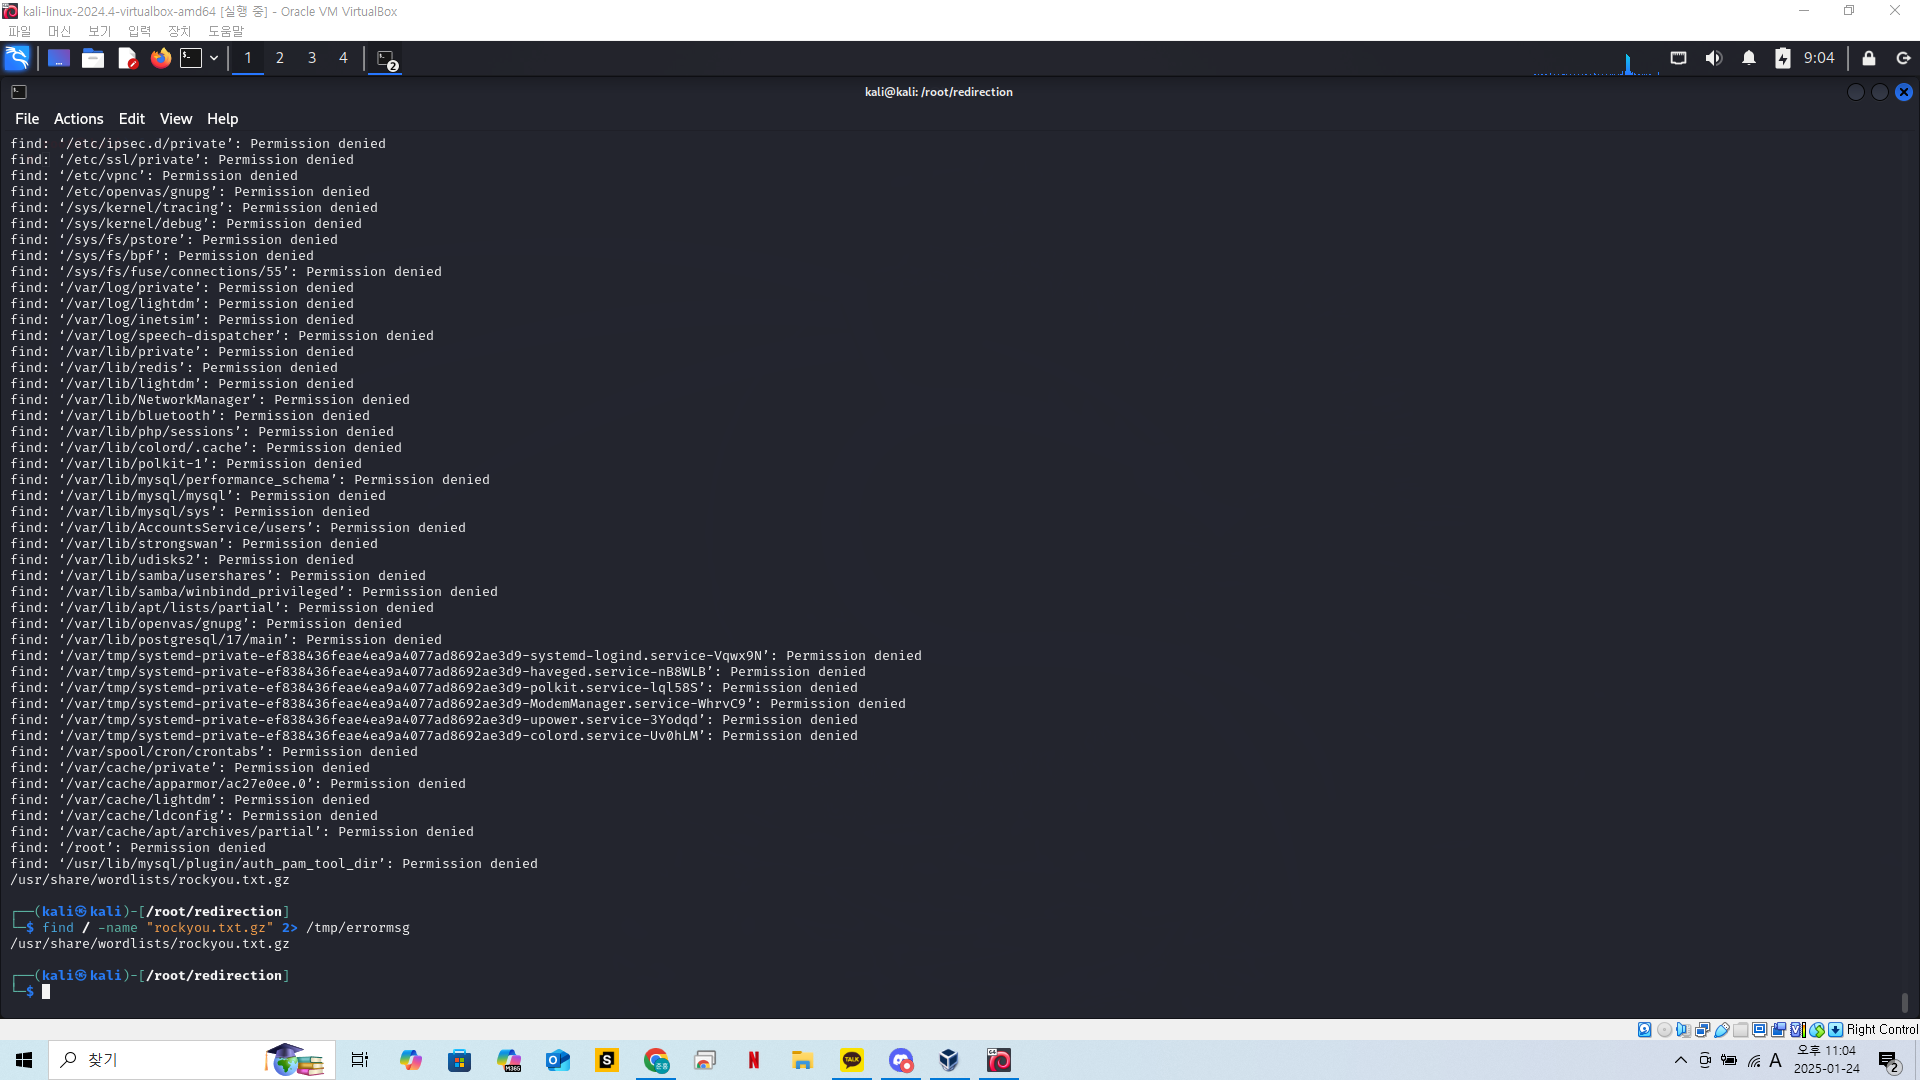Expand the terminal launcher dropdown arrow
The width and height of the screenshot is (1920, 1080).
[214, 58]
